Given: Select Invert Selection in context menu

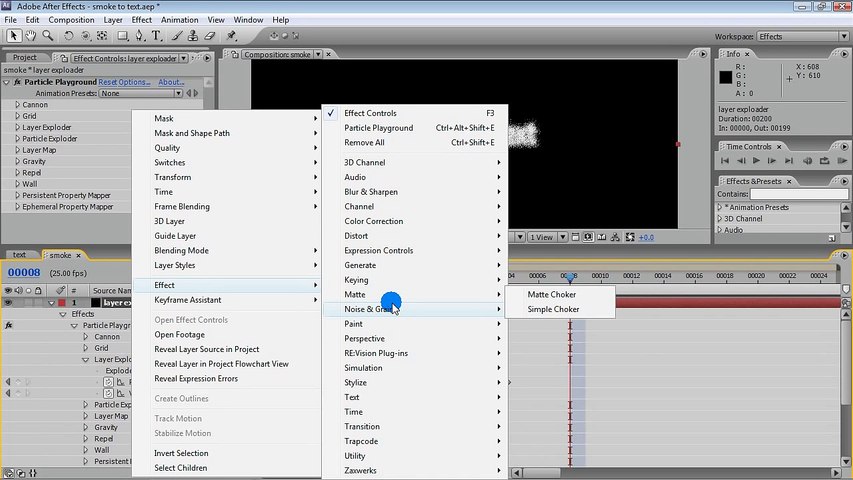Looking at the screenshot, I should point(226,453).
